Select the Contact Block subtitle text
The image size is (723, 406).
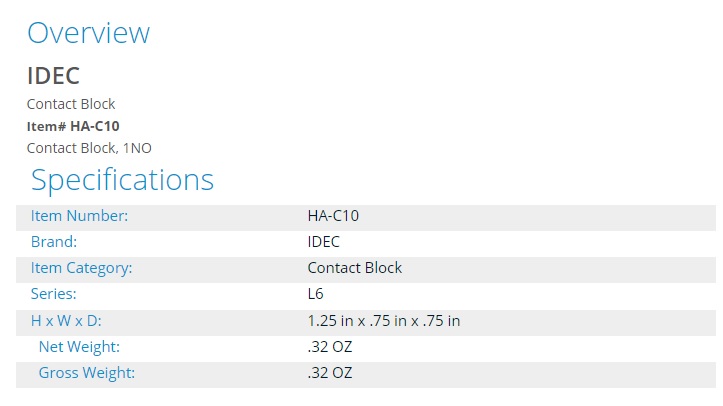coord(71,104)
